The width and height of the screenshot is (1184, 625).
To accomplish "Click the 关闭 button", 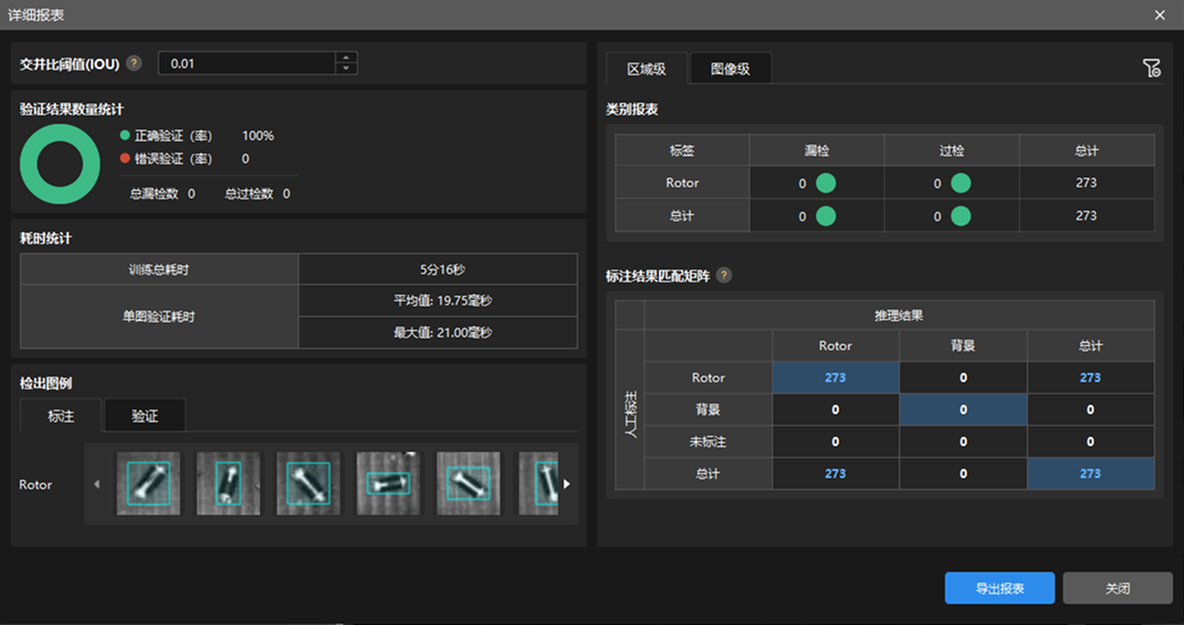I will tap(1118, 588).
